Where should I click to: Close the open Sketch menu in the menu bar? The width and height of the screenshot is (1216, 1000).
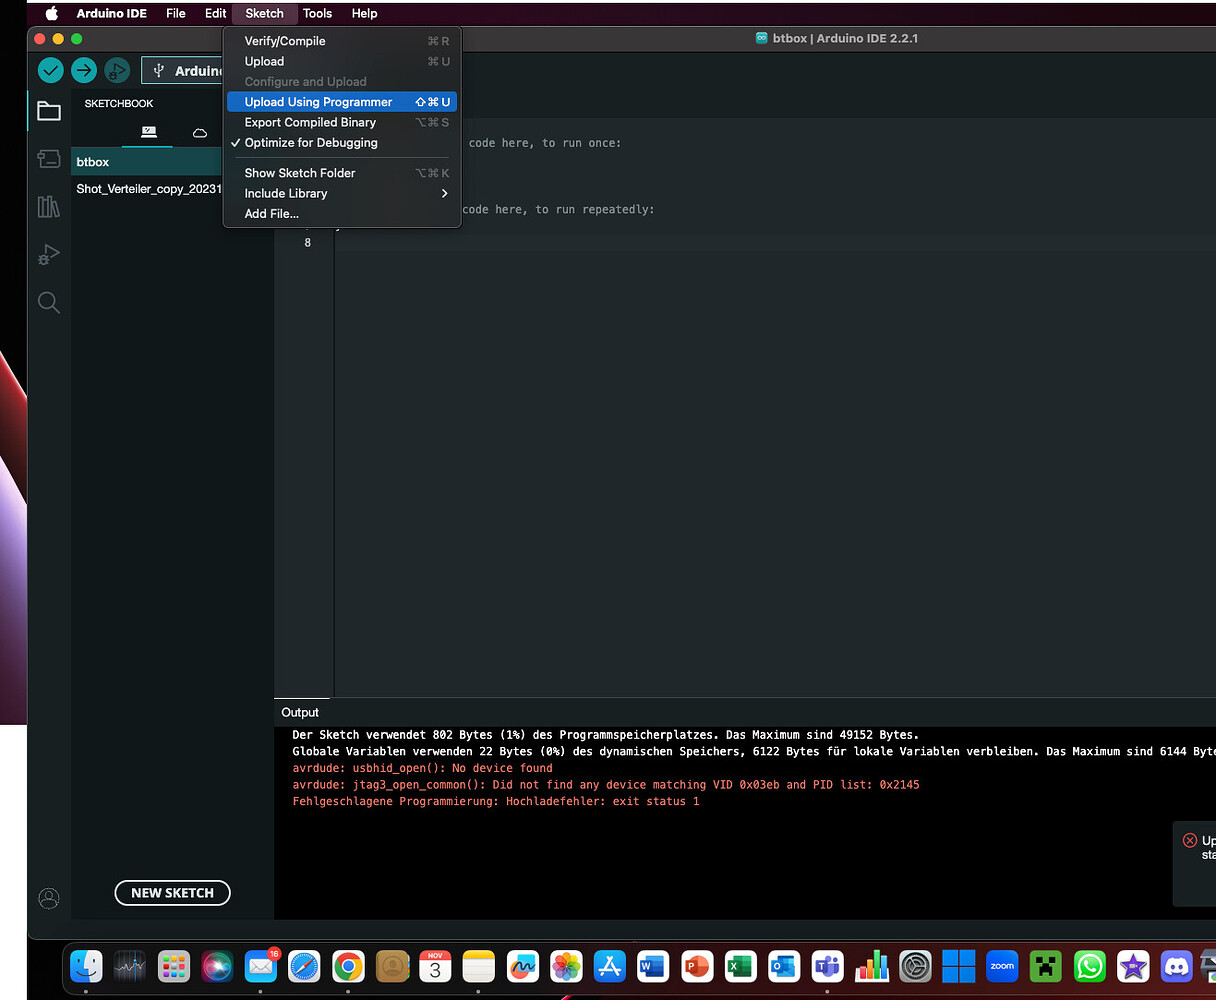pos(264,13)
